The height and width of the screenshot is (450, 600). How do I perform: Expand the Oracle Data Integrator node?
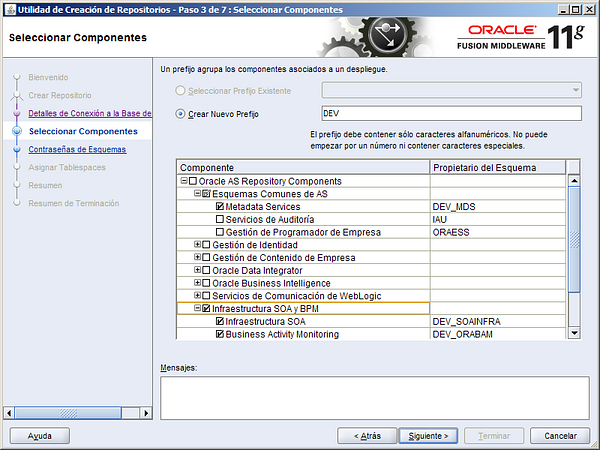tap(197, 271)
